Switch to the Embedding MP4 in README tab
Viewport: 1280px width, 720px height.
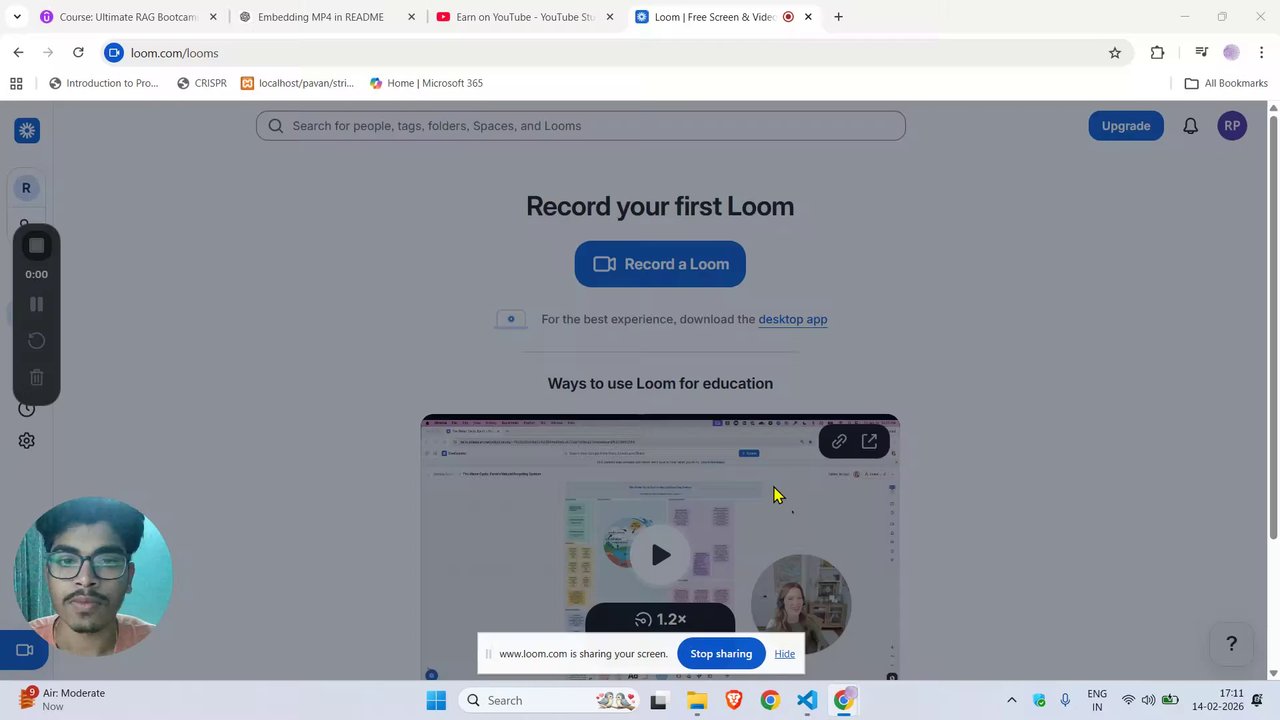pos(320,17)
